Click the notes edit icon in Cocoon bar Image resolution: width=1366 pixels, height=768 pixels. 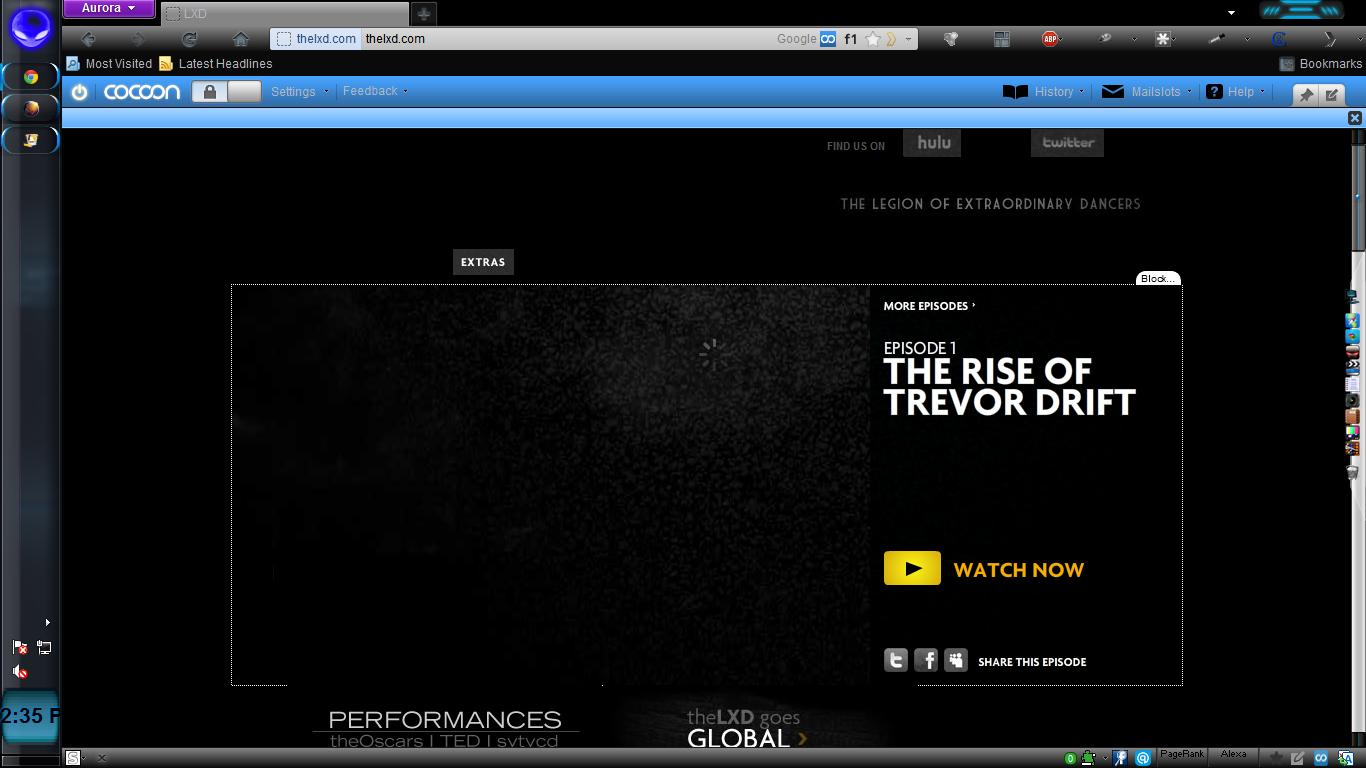point(1332,95)
